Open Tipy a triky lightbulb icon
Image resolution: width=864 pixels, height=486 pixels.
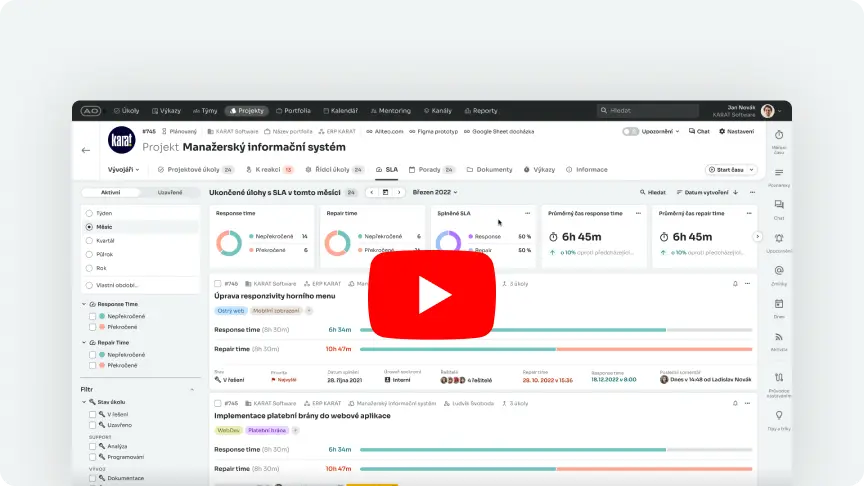click(779, 415)
